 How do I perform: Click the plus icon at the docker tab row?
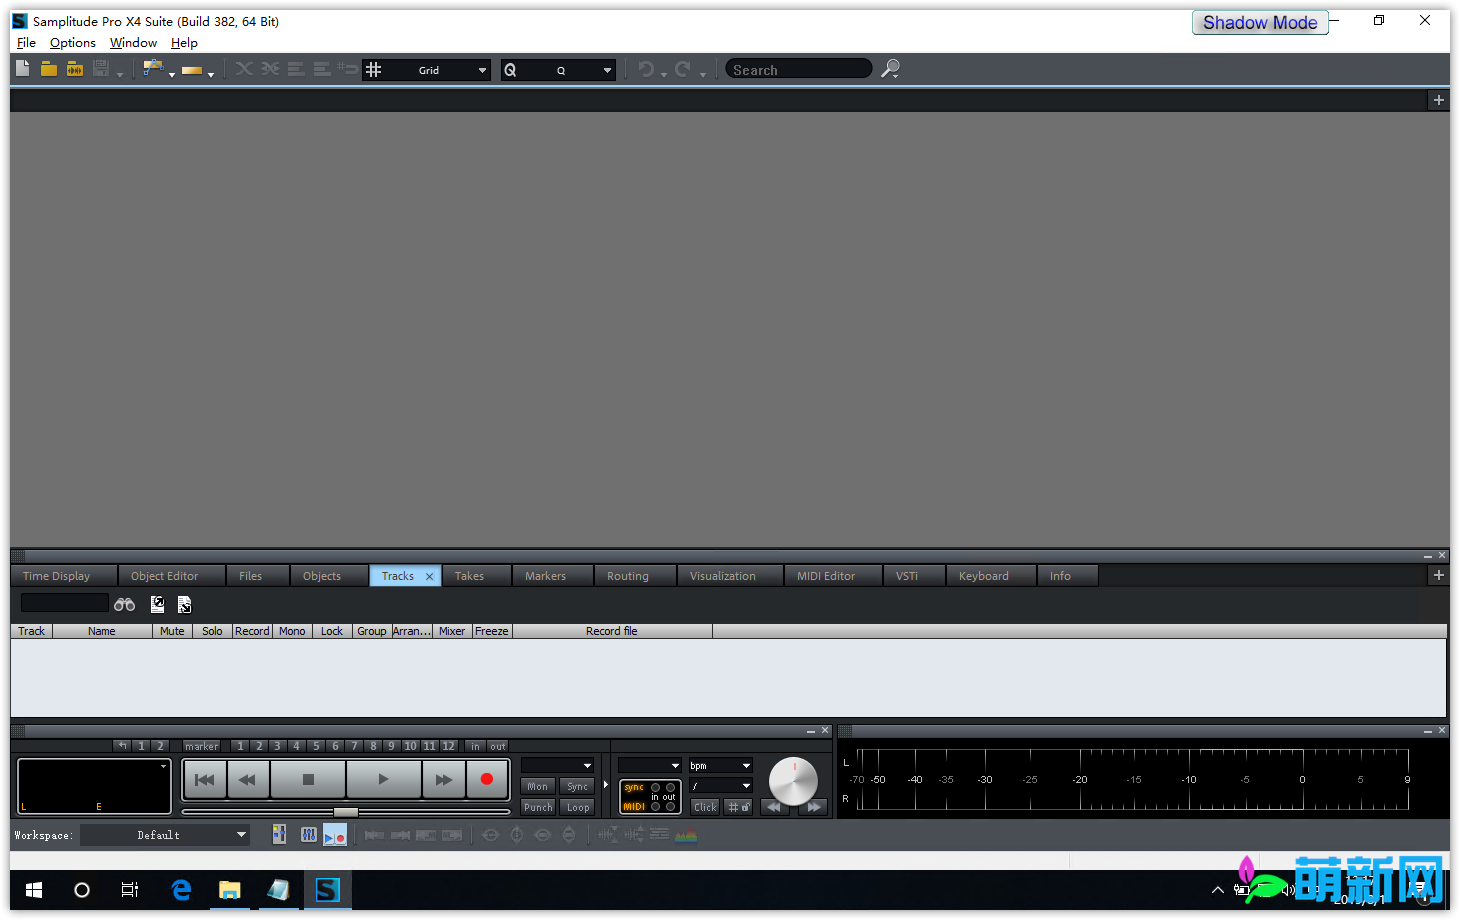(x=1438, y=575)
